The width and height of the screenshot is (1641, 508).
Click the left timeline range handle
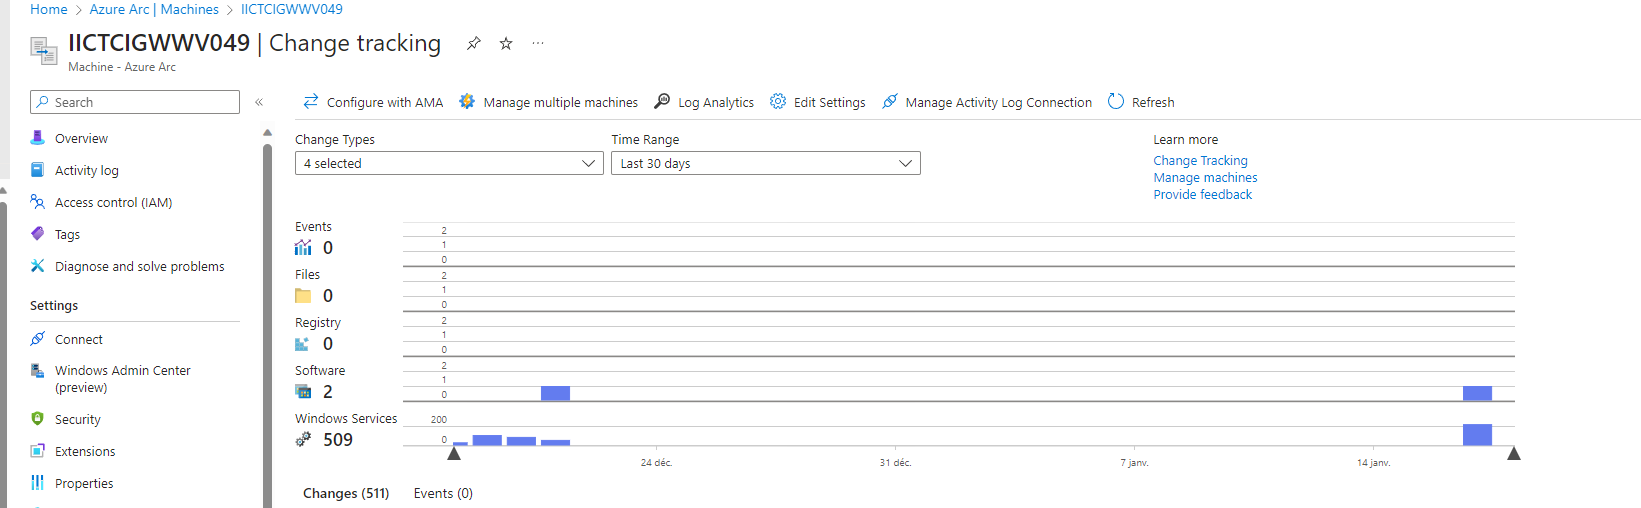tap(454, 453)
